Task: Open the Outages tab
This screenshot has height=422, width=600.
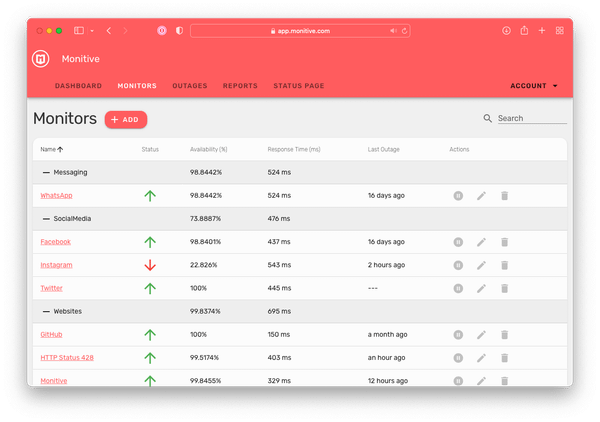Action: (x=190, y=86)
